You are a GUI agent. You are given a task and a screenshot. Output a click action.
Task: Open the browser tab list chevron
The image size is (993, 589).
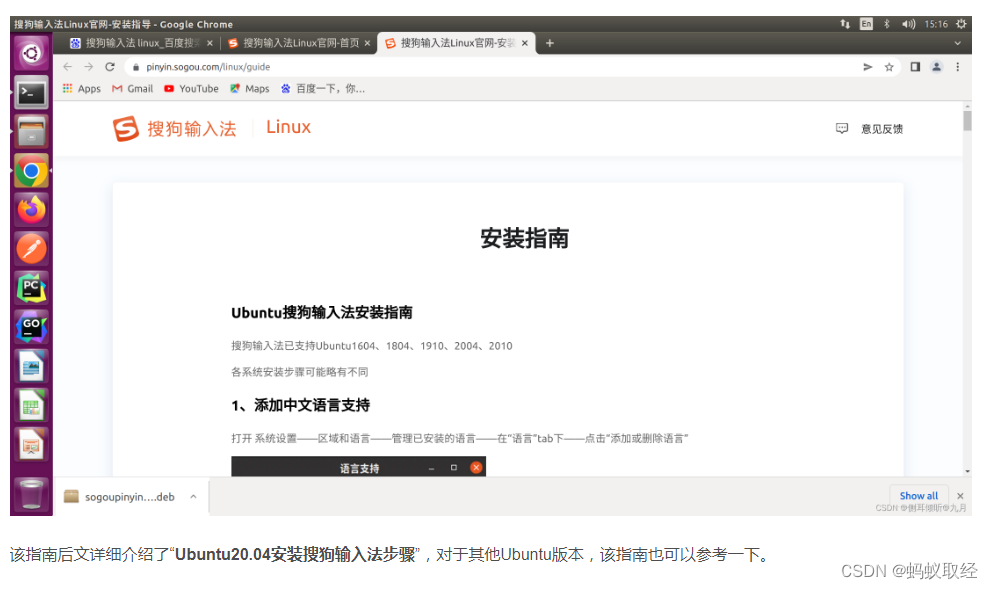click(957, 43)
